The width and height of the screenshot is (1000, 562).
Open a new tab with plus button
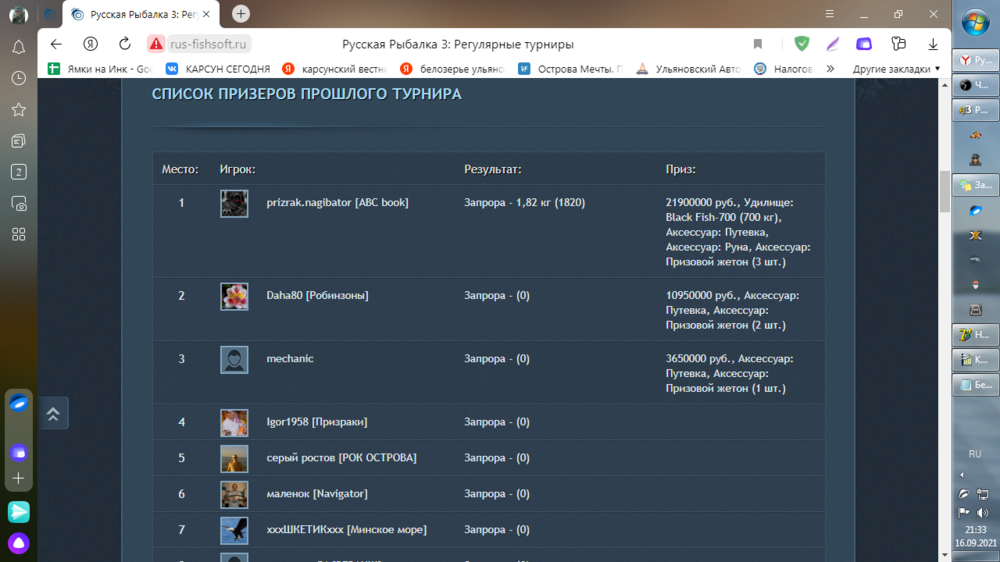pyautogui.click(x=240, y=14)
